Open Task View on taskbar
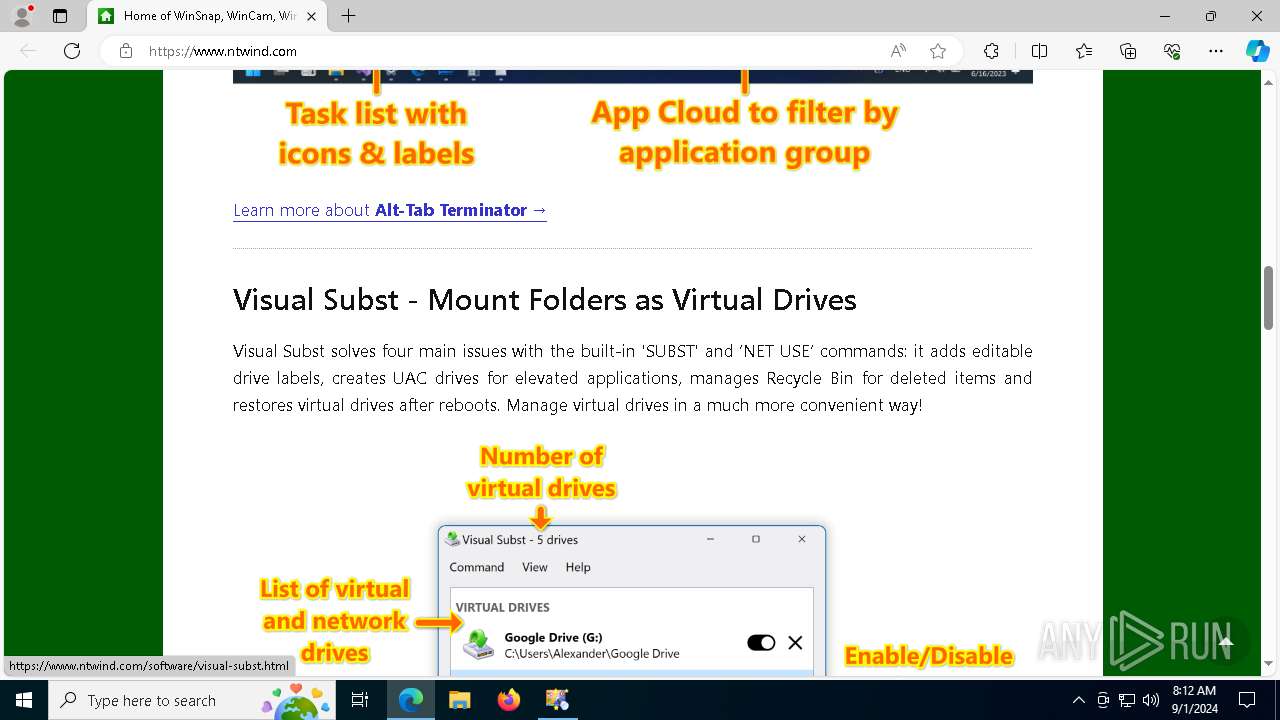1280x720 pixels. click(x=361, y=700)
